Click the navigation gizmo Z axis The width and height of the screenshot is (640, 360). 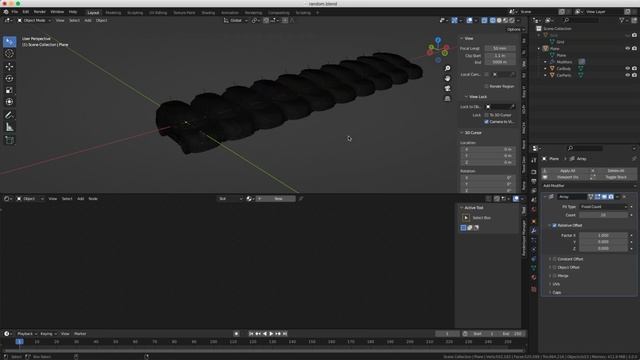tap(438, 40)
